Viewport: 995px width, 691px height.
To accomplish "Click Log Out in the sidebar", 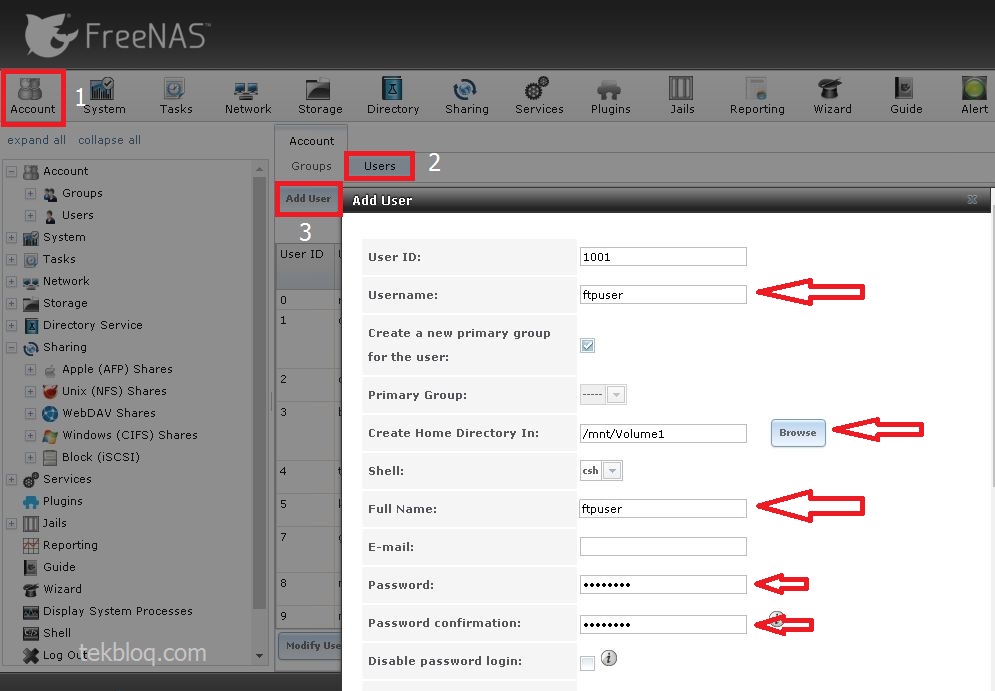I will (64, 655).
